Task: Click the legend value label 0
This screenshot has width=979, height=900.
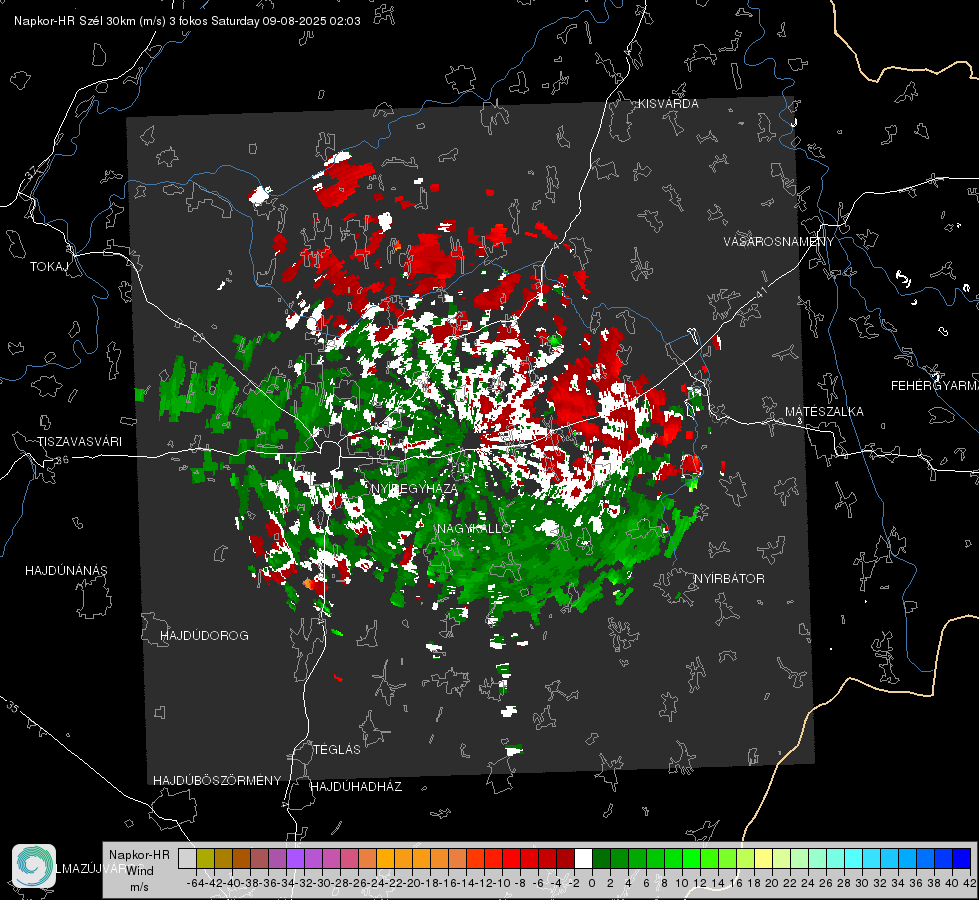Action: coord(592,883)
